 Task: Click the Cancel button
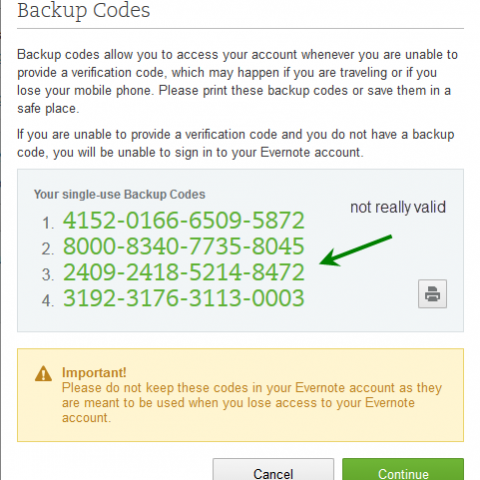click(x=273, y=469)
